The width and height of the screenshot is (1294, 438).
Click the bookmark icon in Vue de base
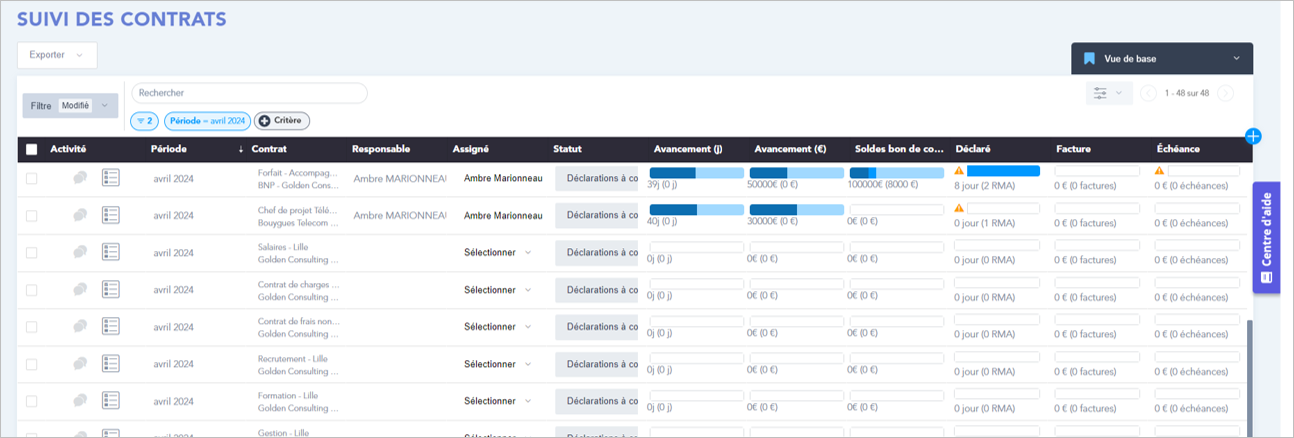[1090, 59]
